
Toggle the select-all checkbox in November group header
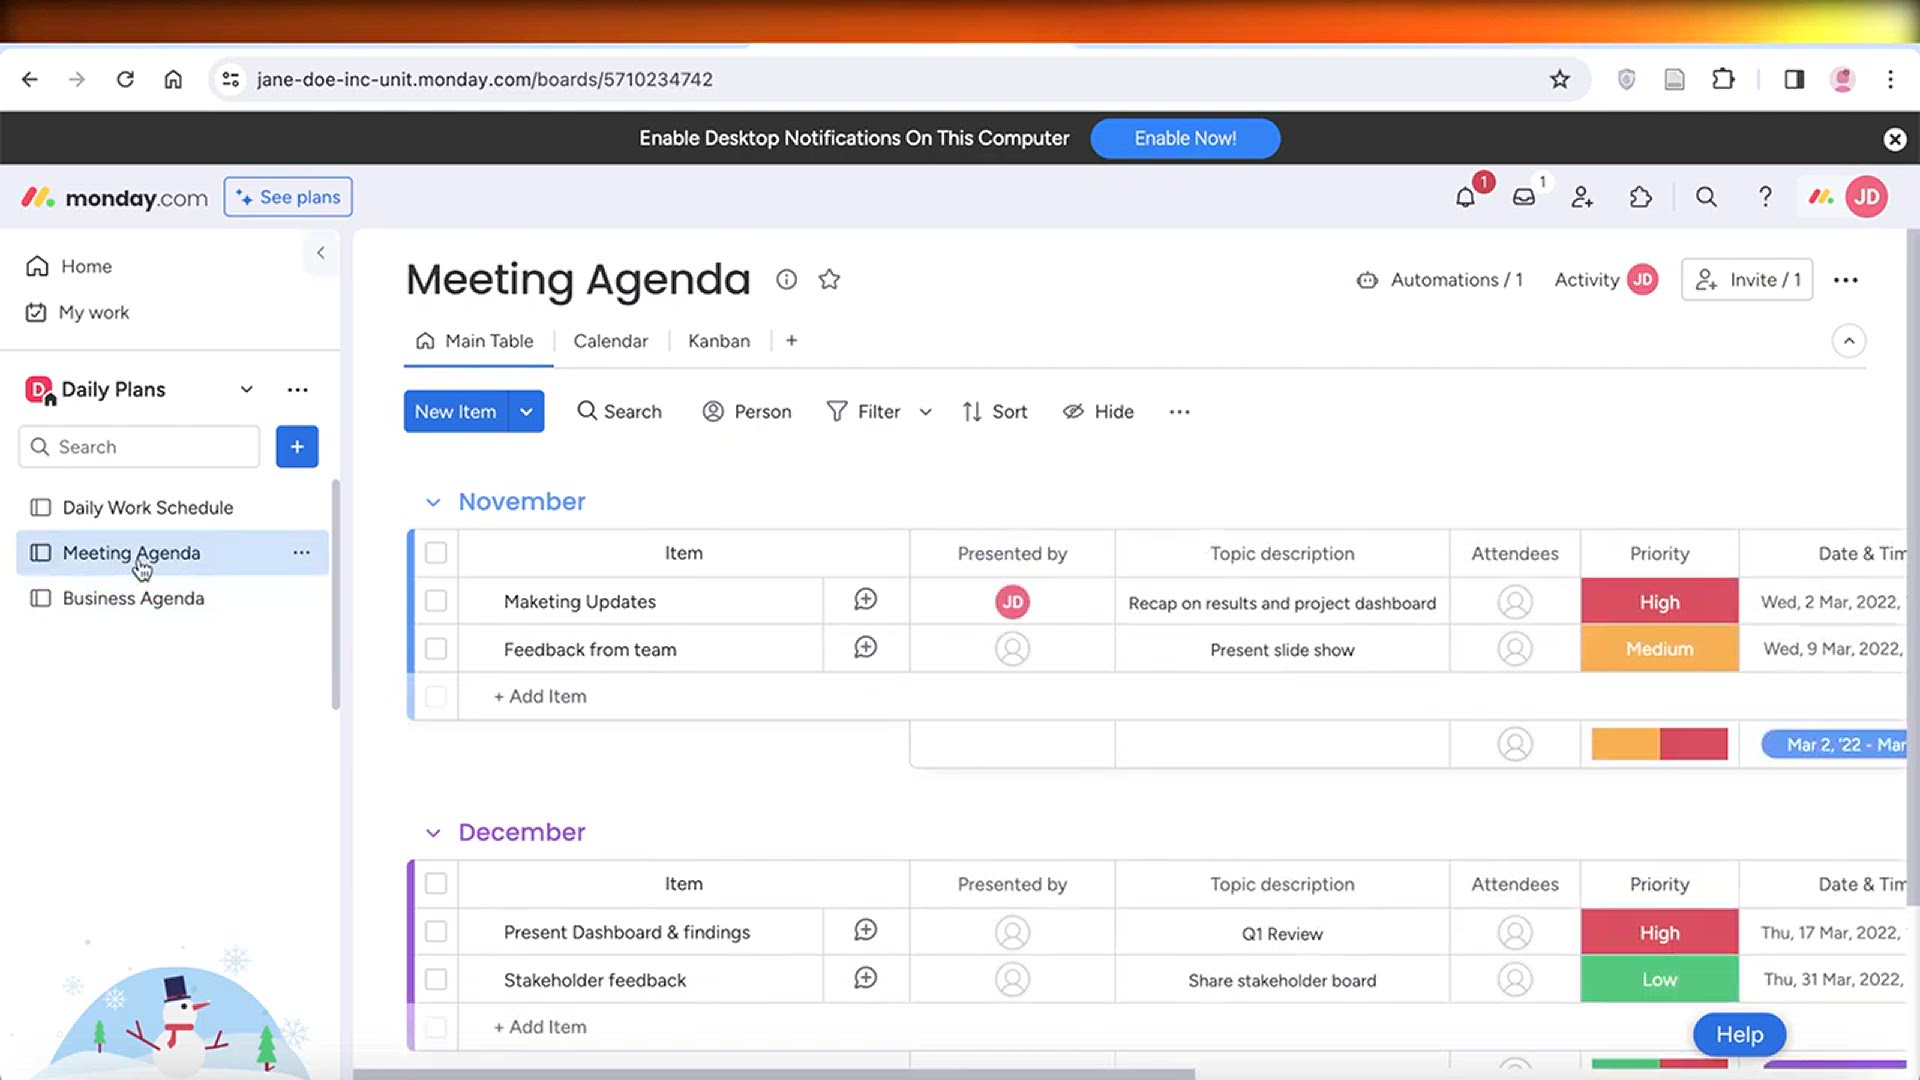click(x=436, y=553)
